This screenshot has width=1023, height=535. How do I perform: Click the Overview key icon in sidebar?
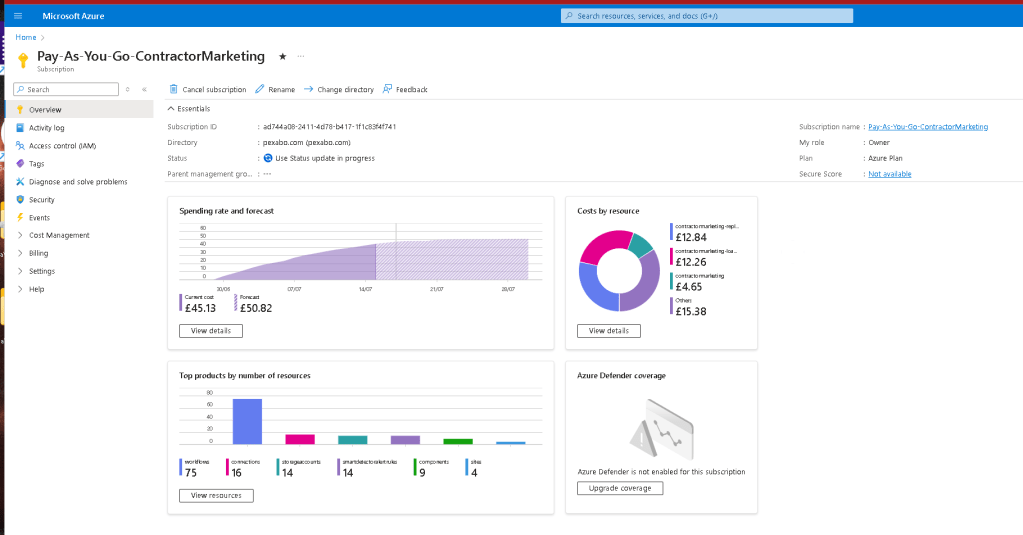point(20,110)
